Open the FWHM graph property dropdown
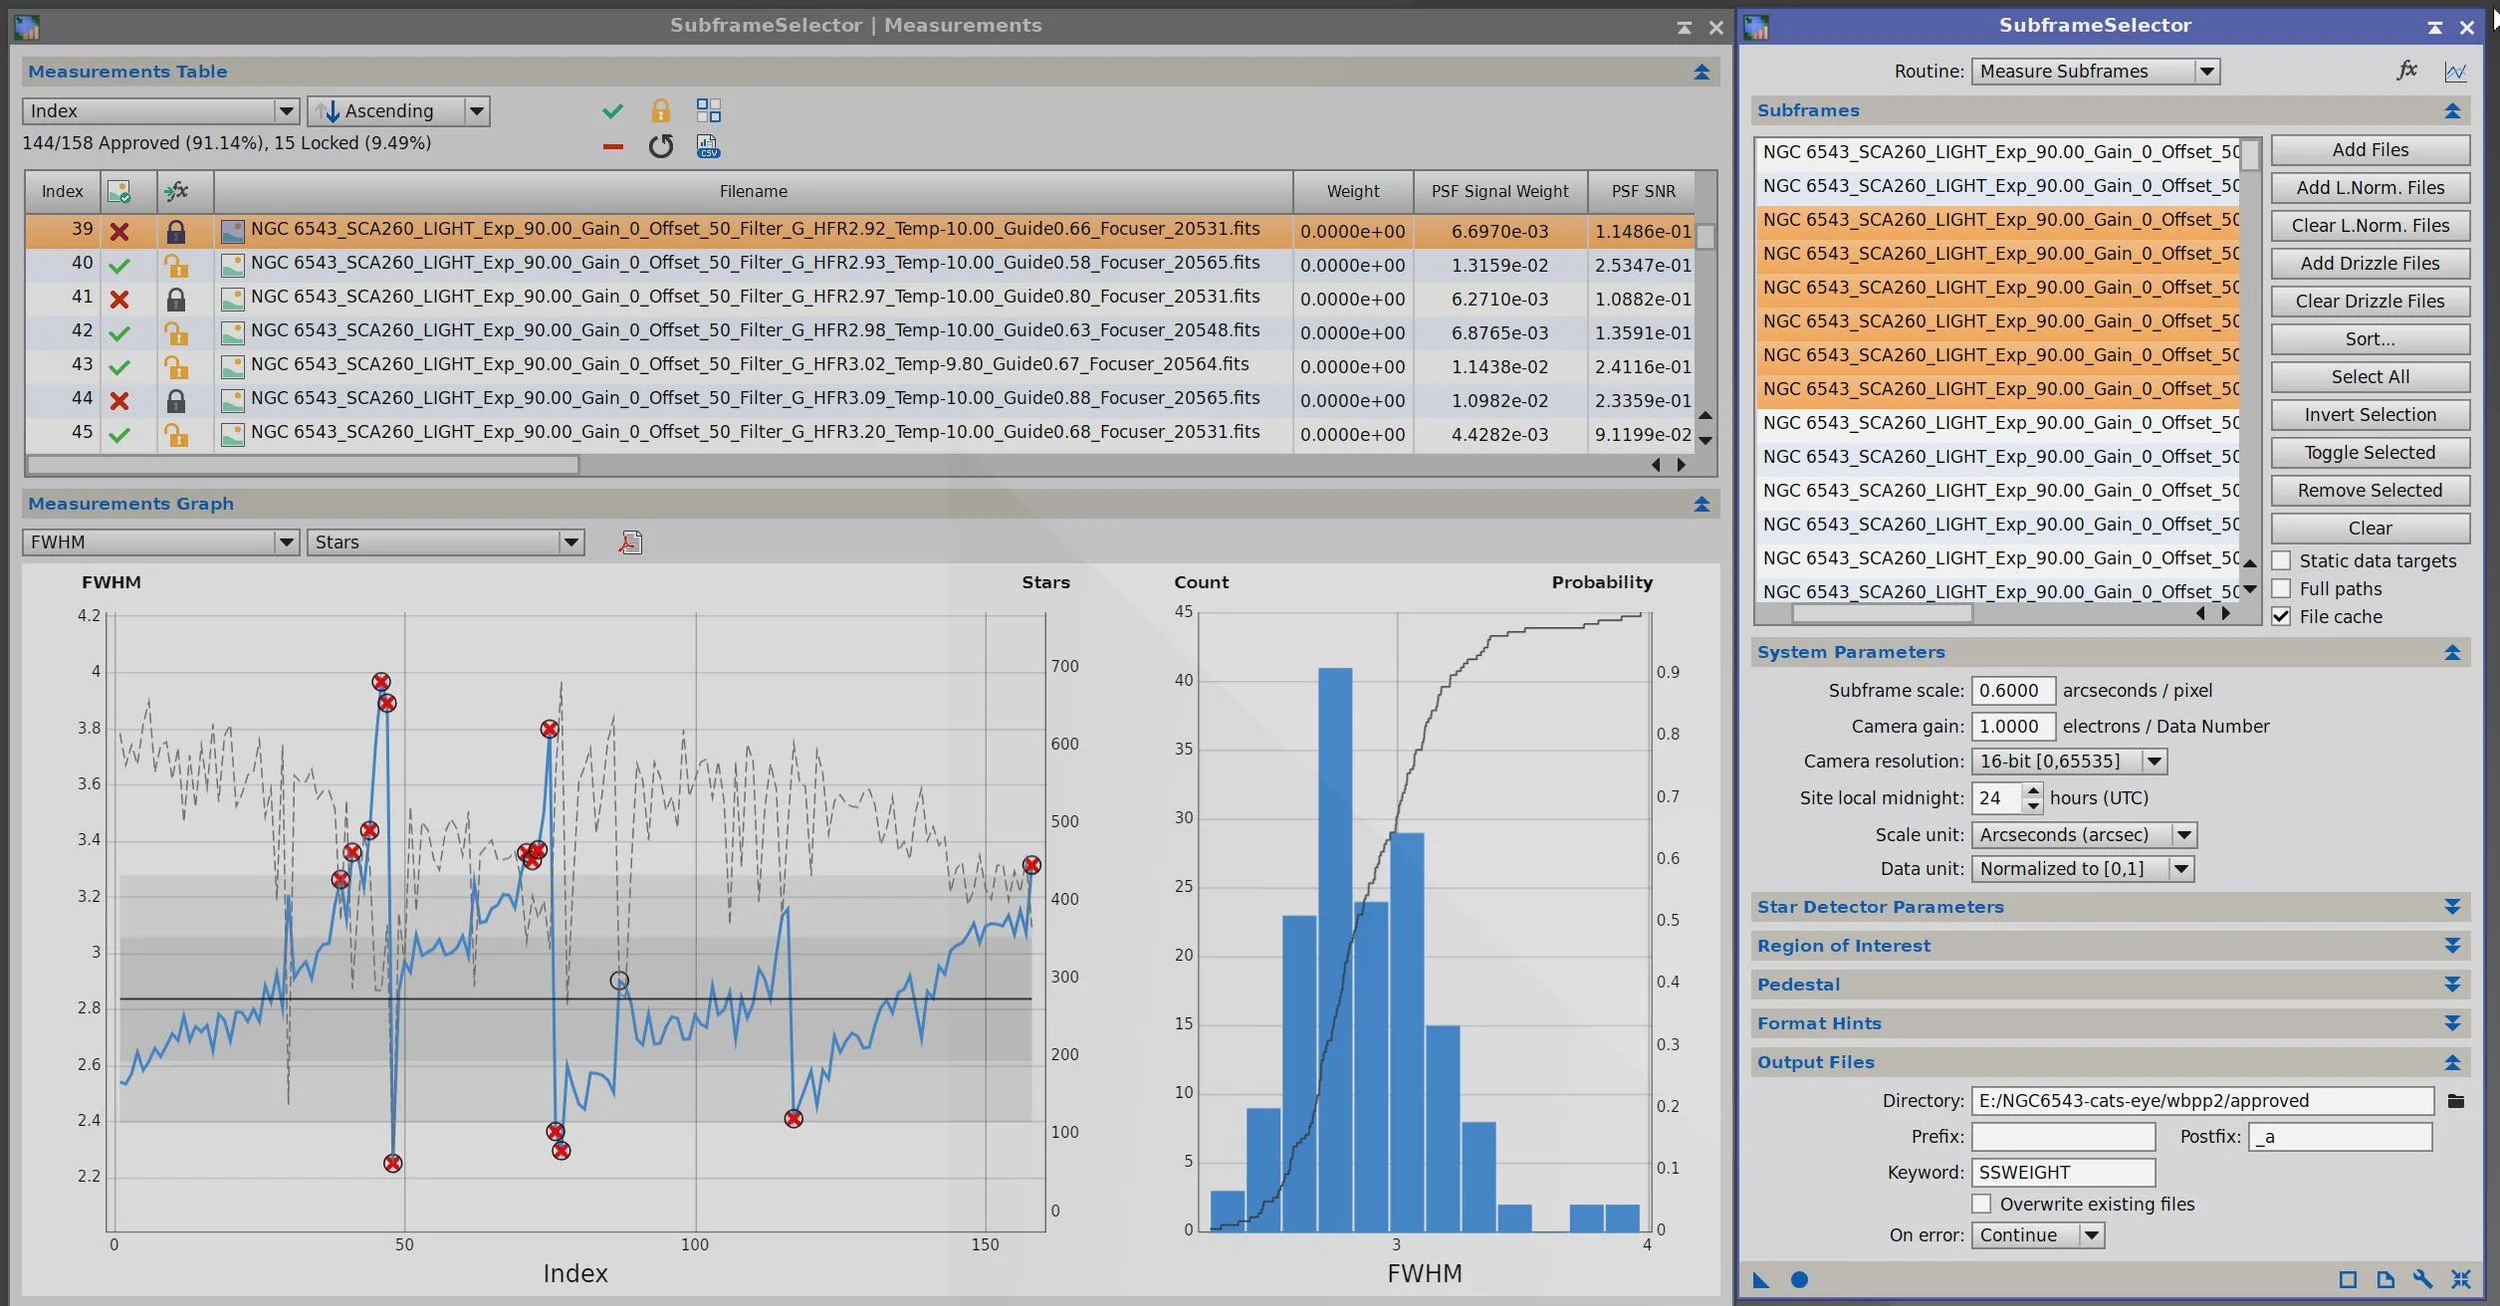 pyautogui.click(x=160, y=542)
